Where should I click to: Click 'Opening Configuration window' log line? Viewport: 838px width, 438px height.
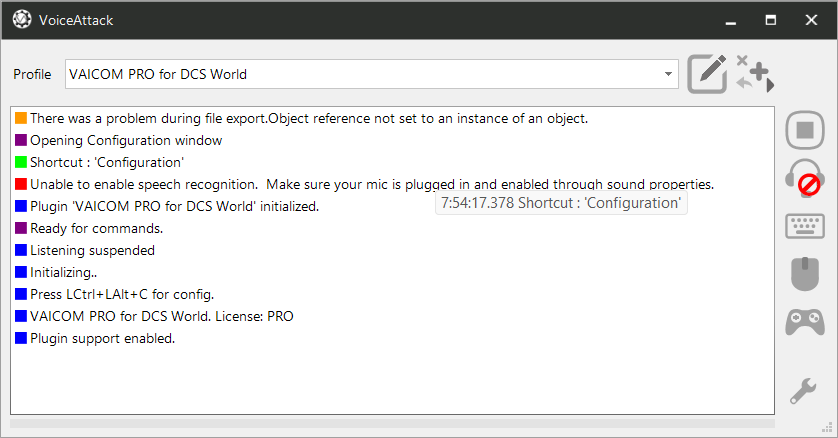tap(126, 140)
